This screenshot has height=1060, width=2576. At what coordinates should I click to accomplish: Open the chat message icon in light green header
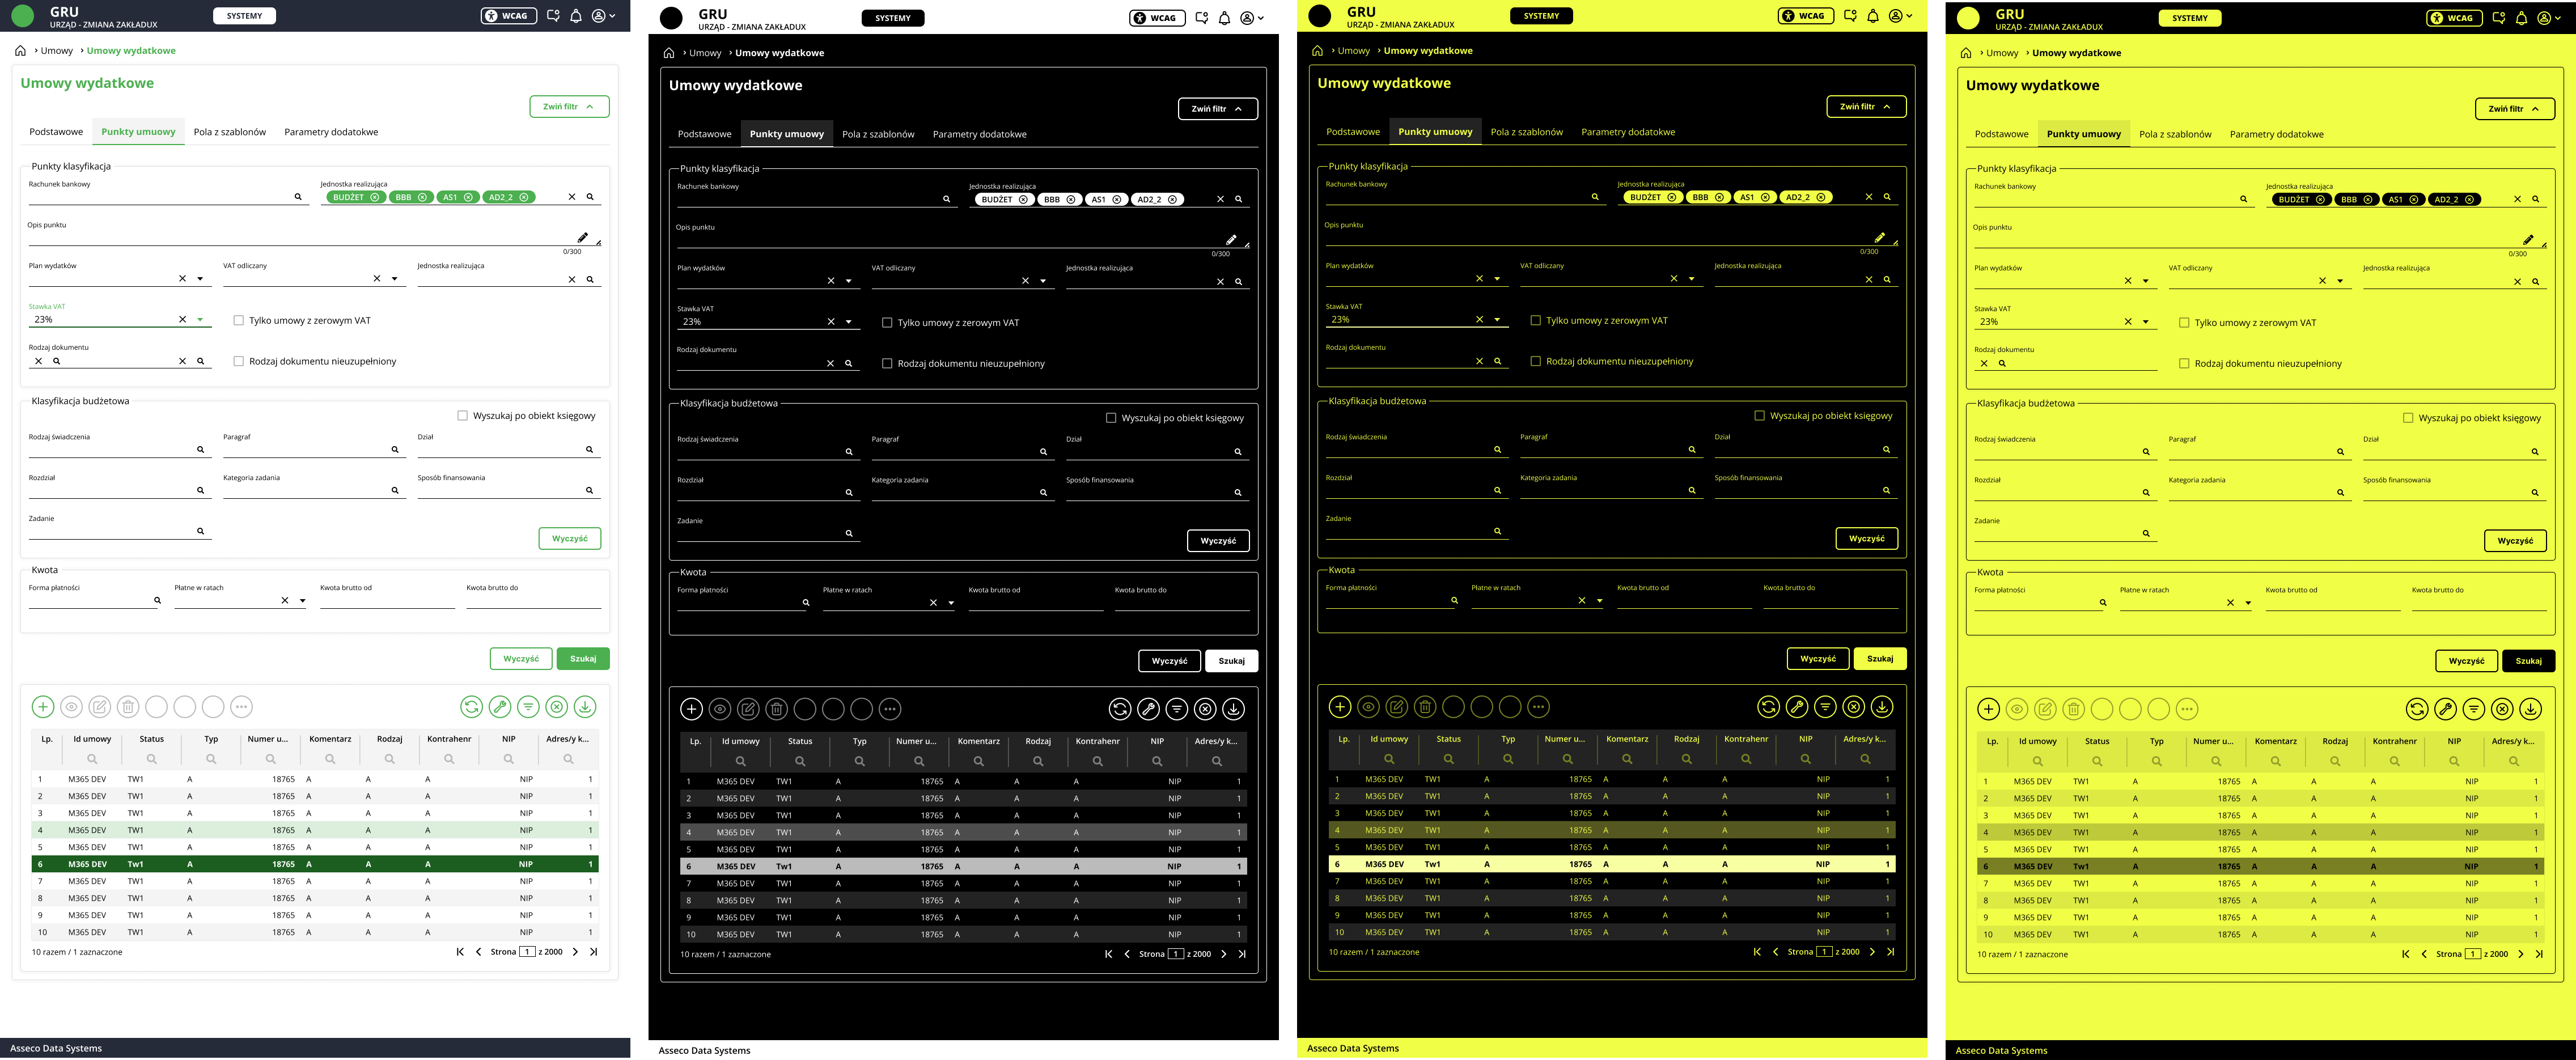coord(553,16)
